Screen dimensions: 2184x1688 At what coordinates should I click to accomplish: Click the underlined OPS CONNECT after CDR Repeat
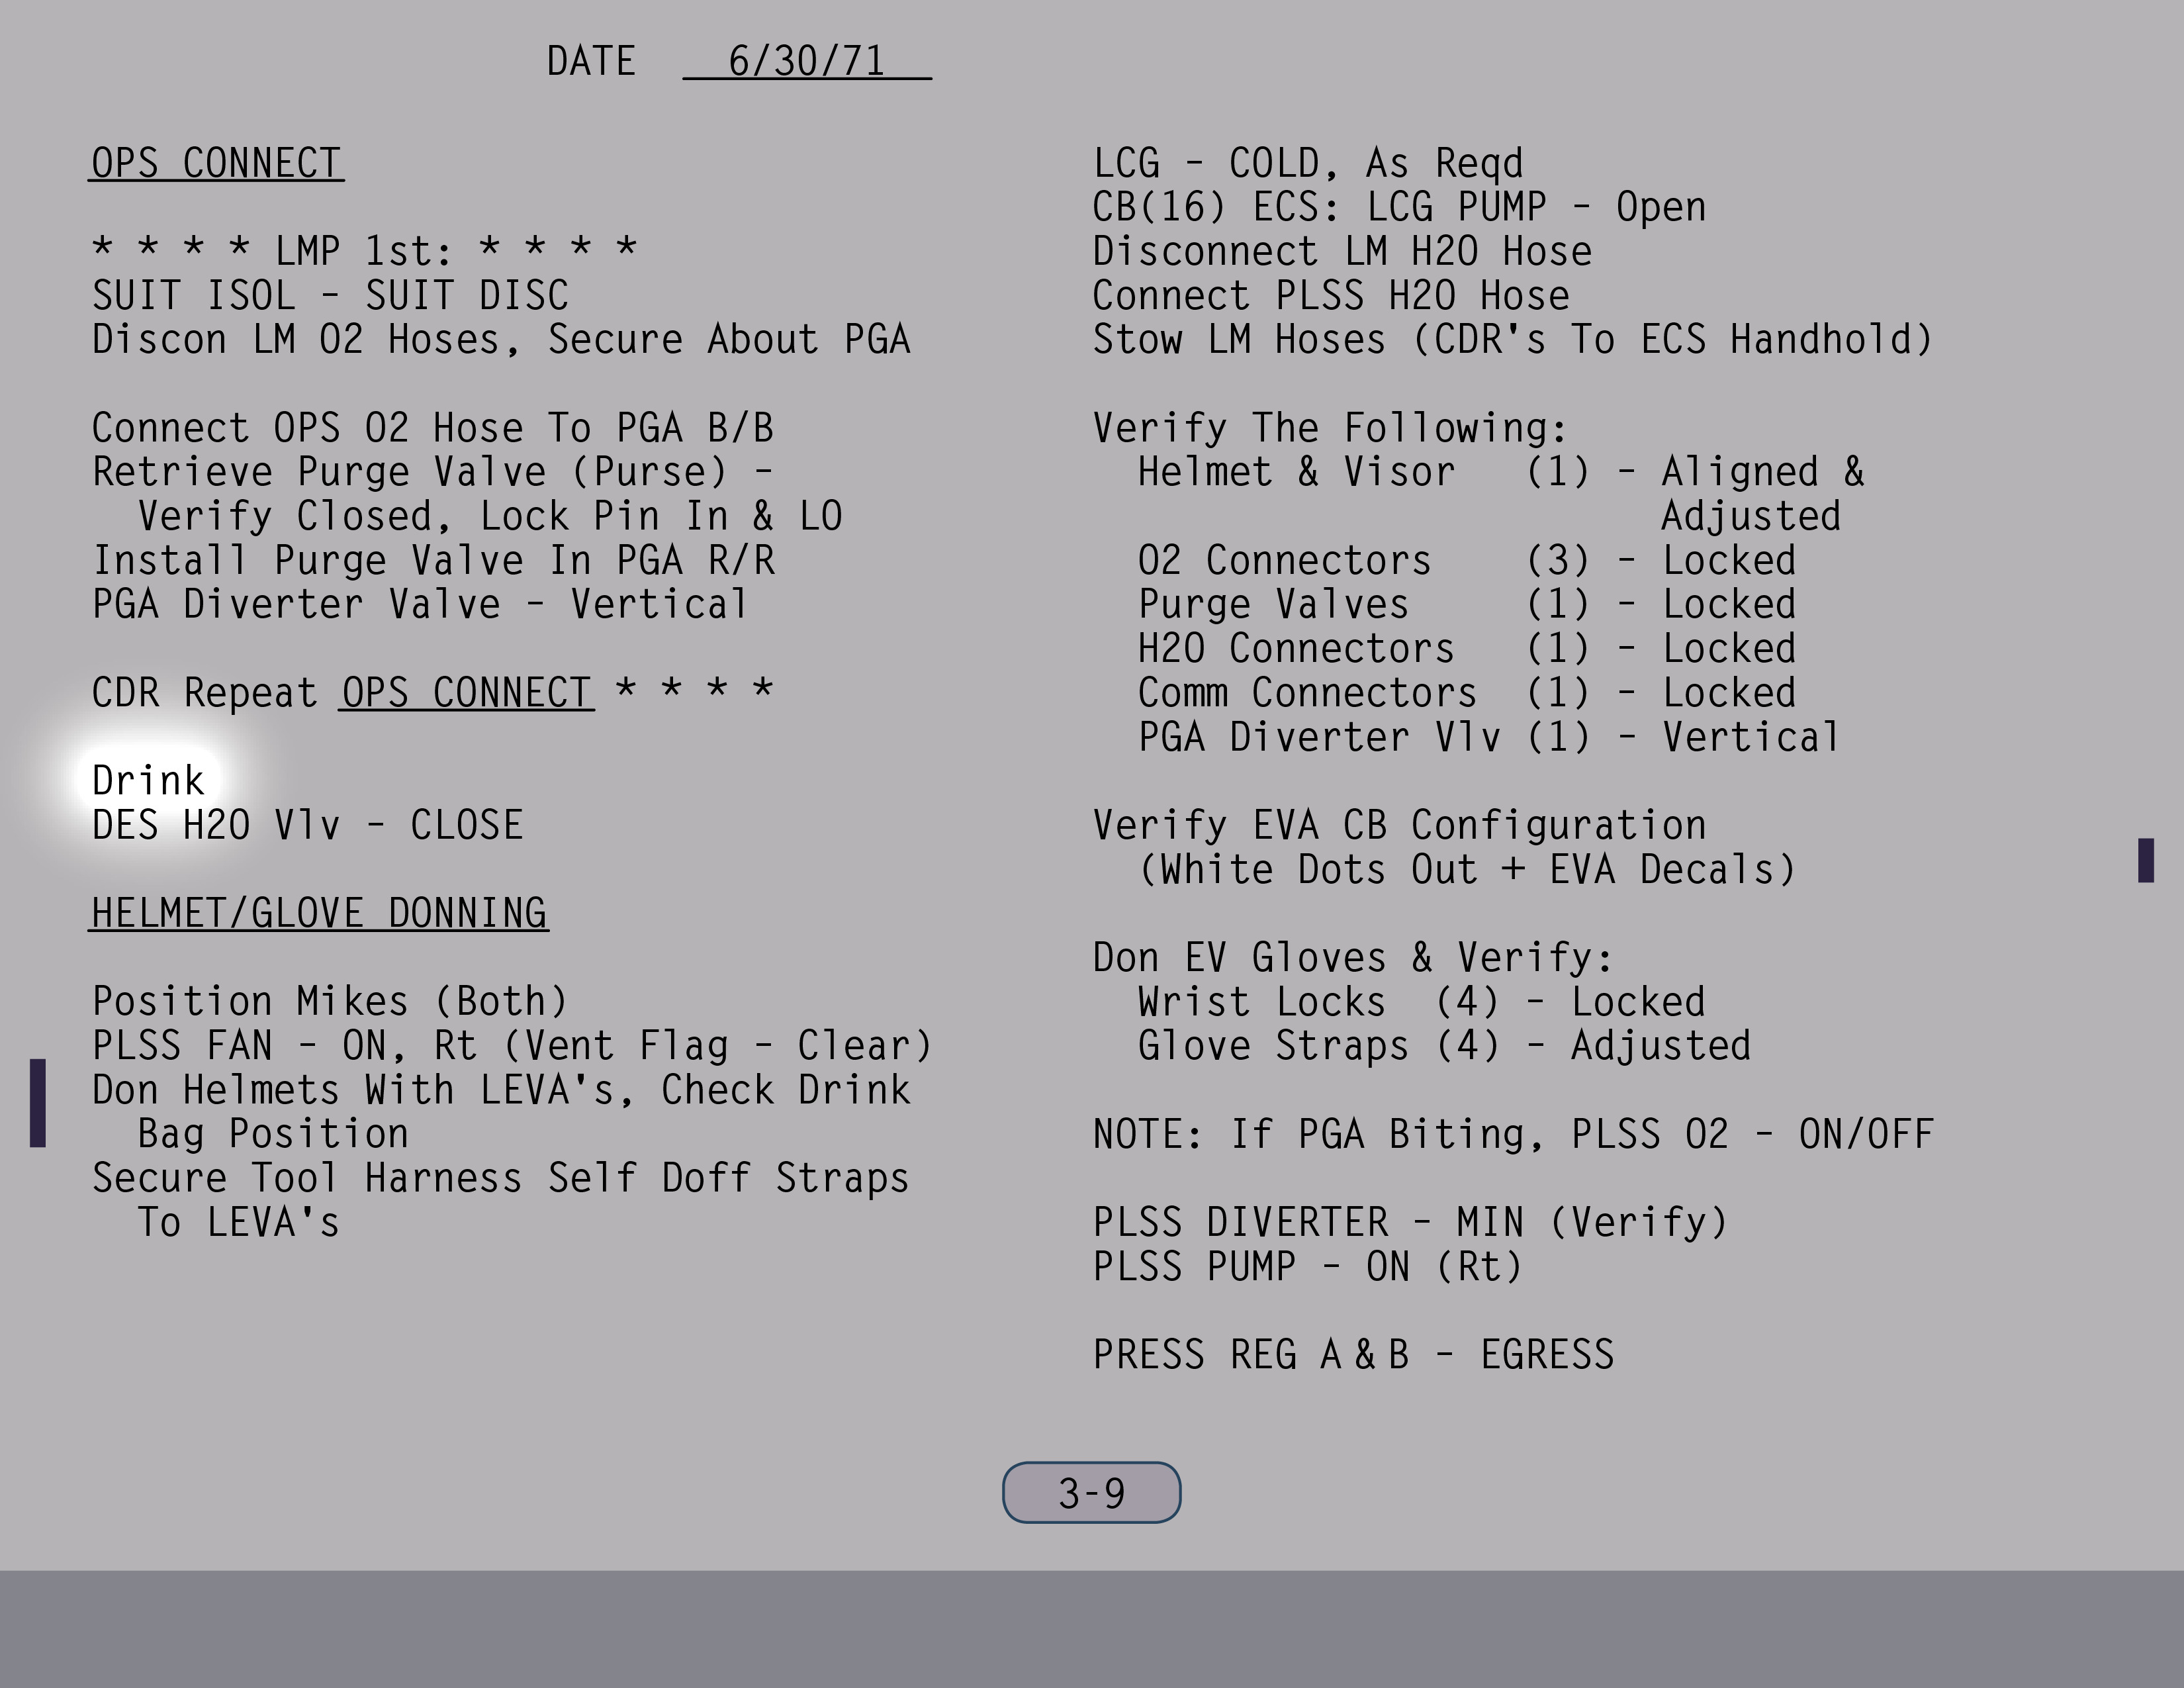tap(466, 693)
